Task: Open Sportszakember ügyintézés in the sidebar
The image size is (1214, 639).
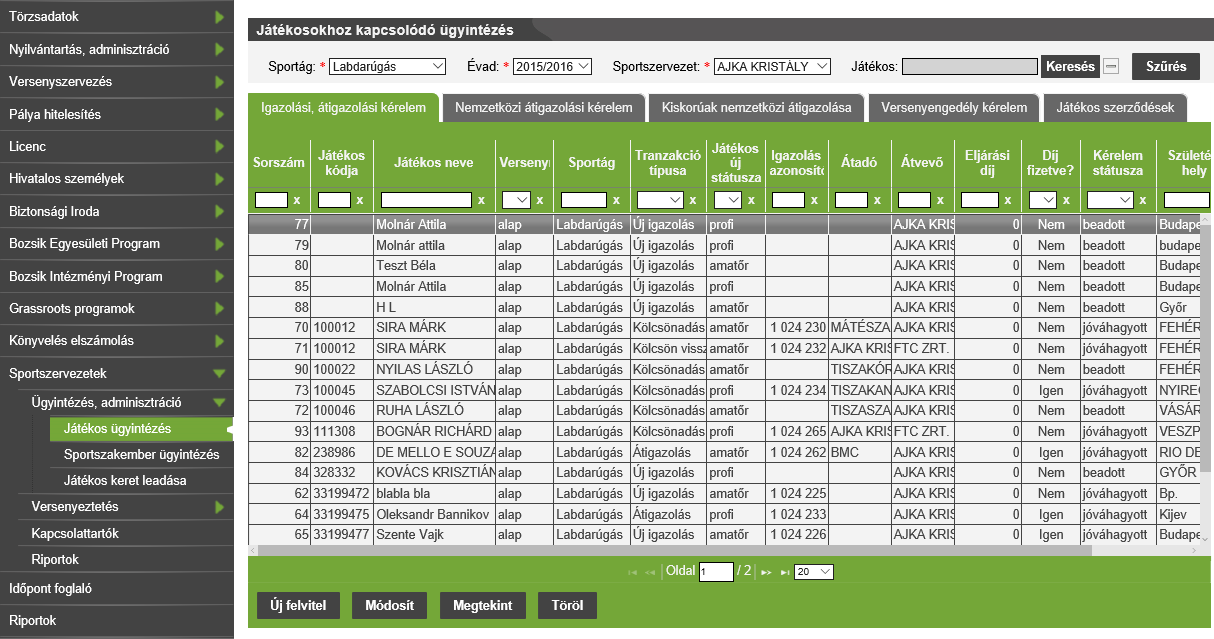Action: 140,455
